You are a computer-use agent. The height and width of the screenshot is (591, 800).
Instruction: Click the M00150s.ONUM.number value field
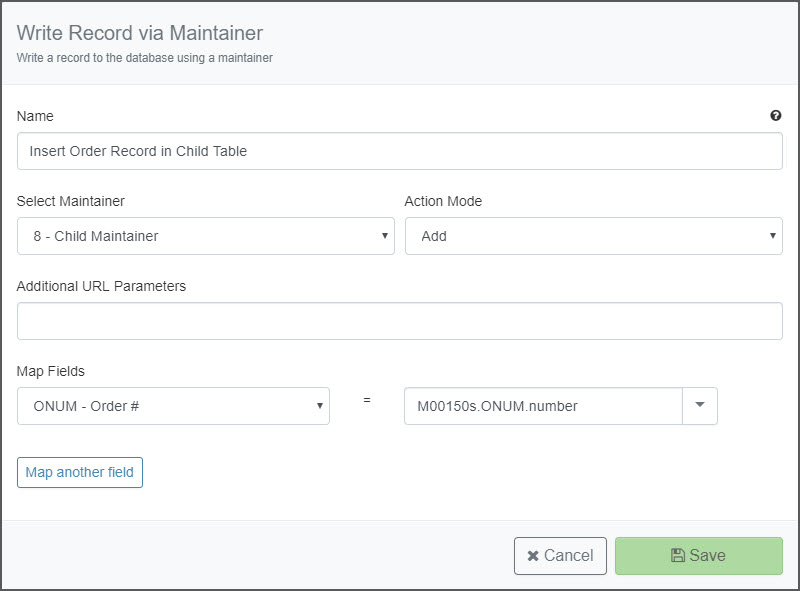543,406
